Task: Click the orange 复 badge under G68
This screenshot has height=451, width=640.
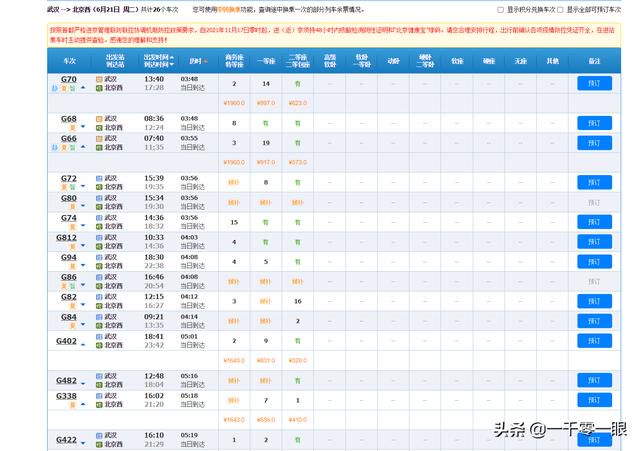Action: pyautogui.click(x=73, y=127)
